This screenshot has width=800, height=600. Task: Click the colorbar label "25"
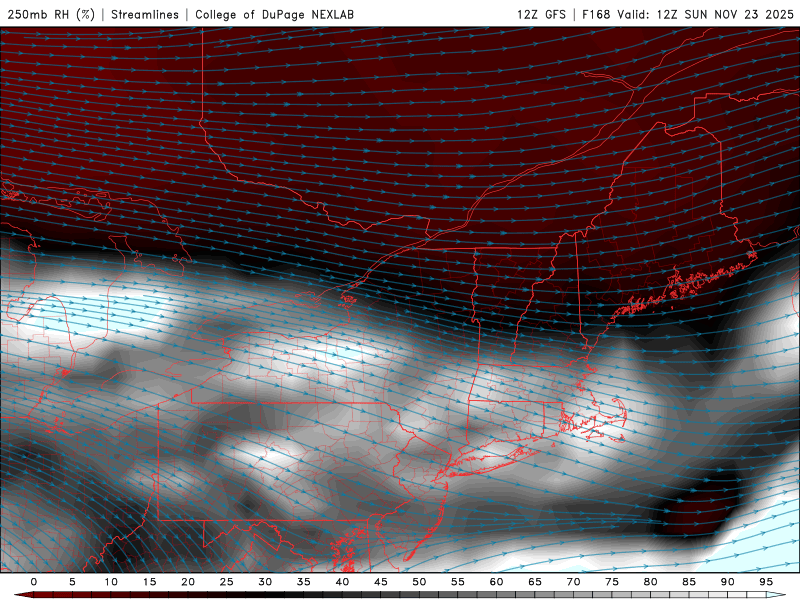click(x=226, y=582)
